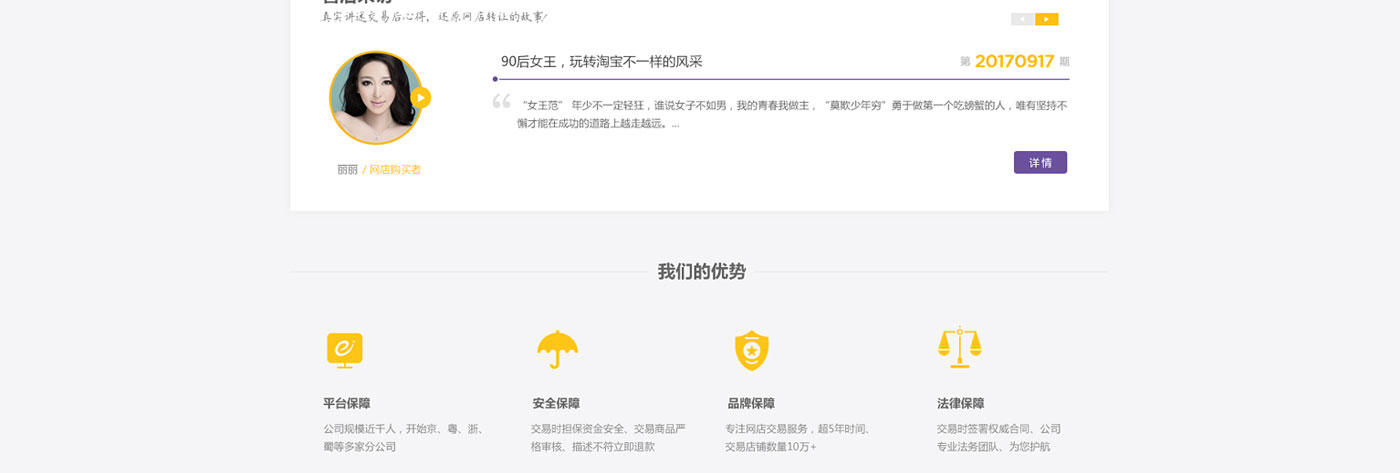Viewport: 1400px width, 473px height.
Task: Click the story excerpt beginning “女王范”
Action: tap(793, 114)
